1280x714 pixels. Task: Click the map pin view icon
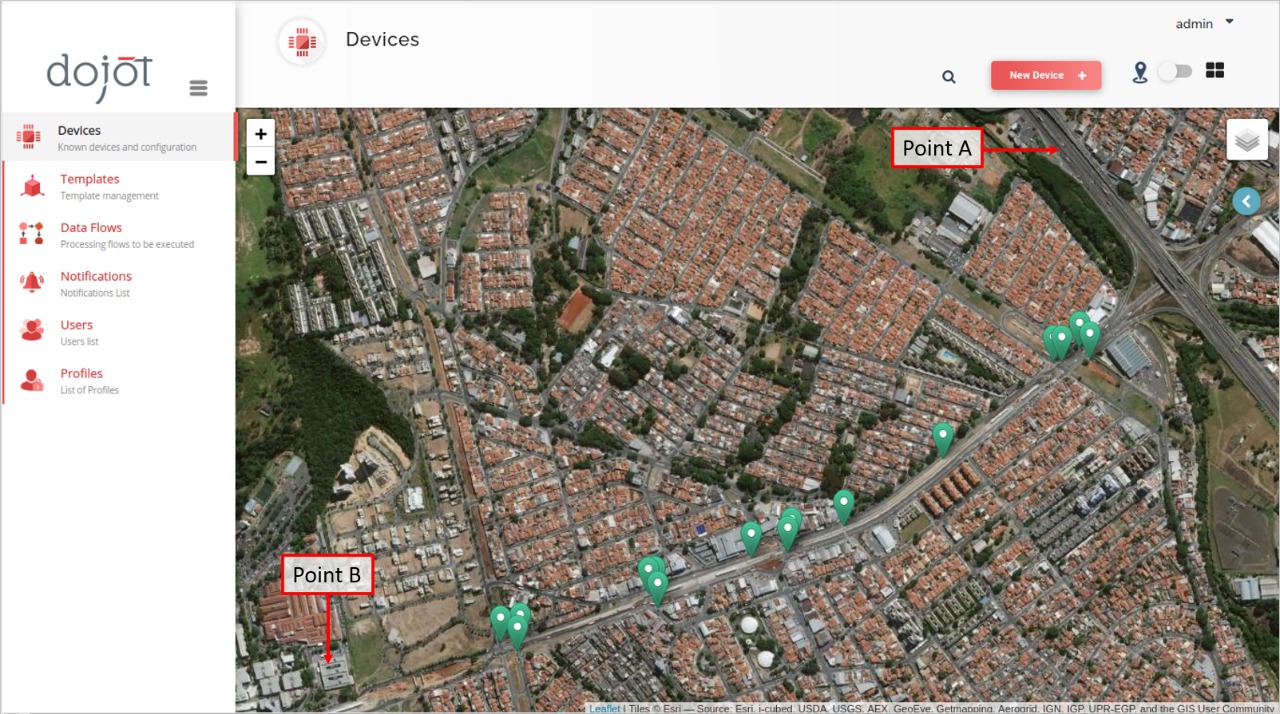[1140, 72]
